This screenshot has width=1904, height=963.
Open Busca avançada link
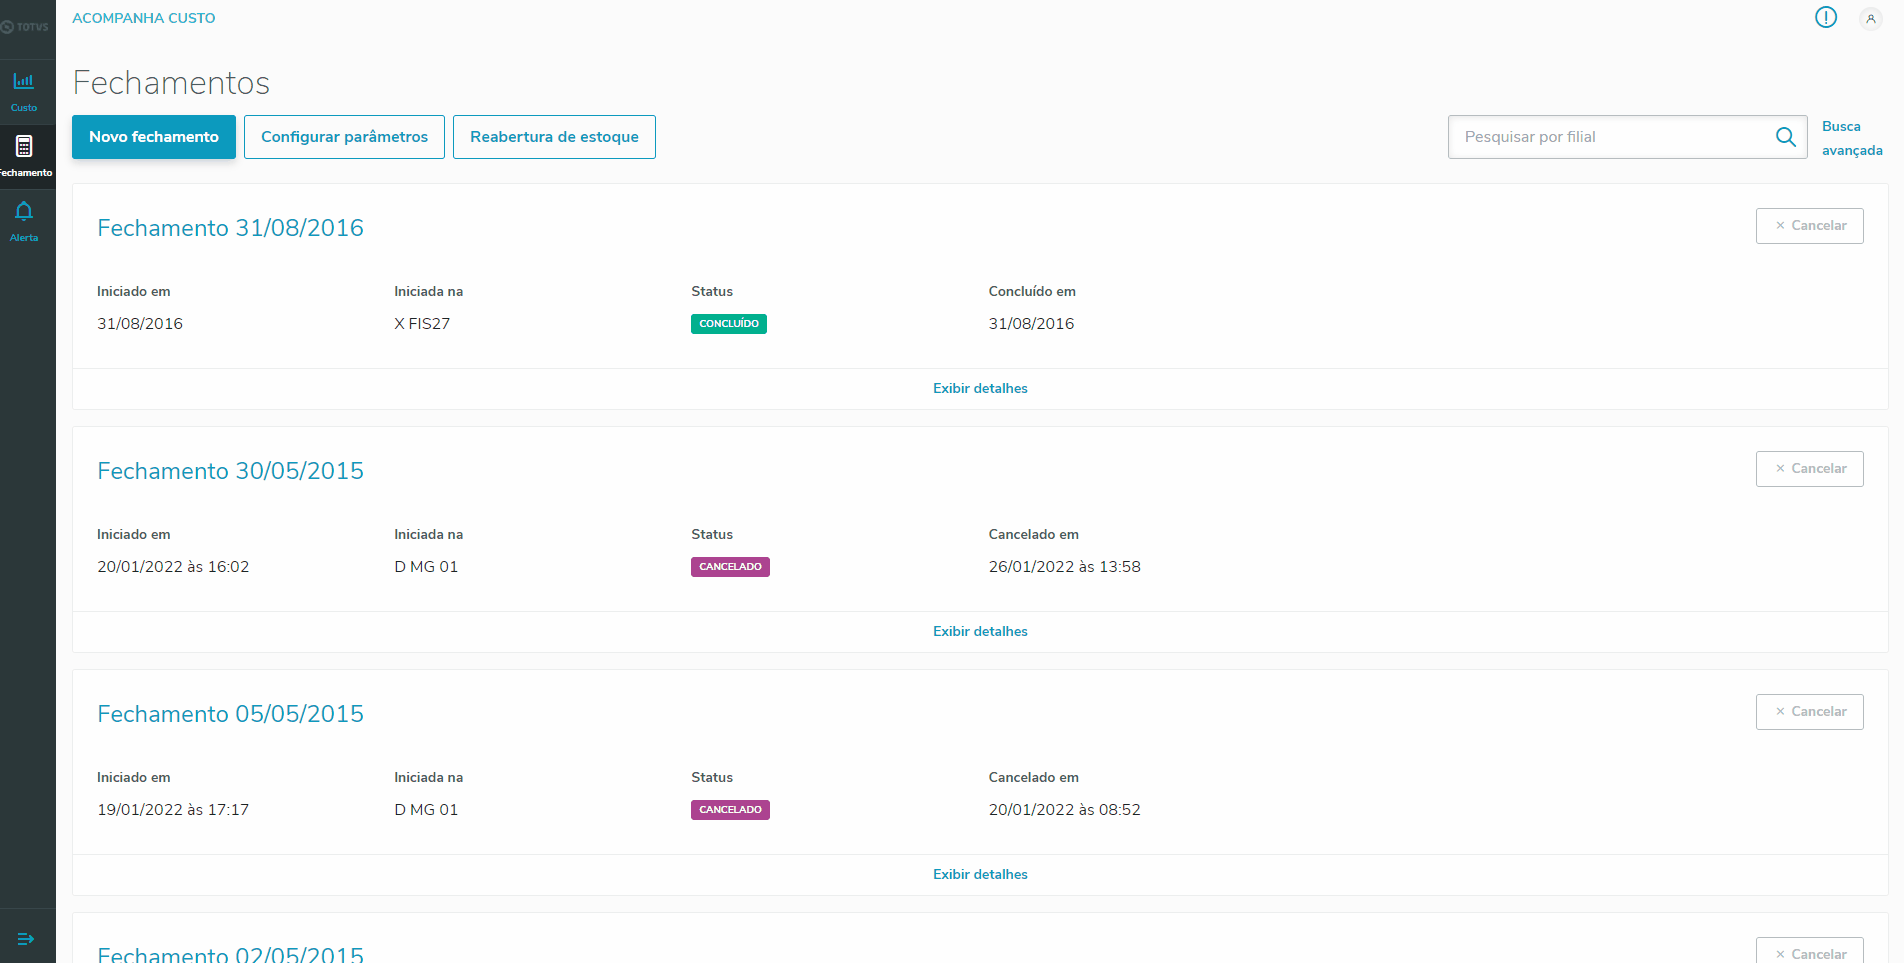1852,138
